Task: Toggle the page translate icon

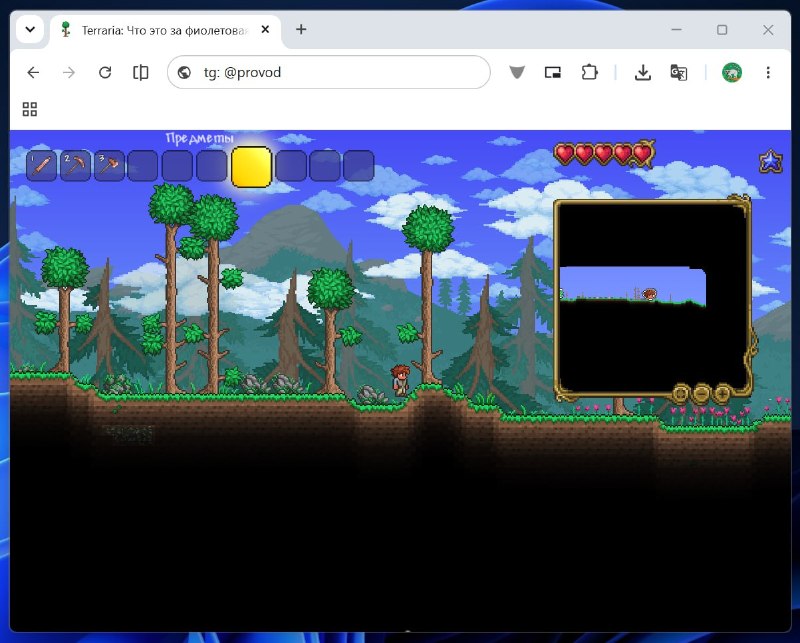Action: (x=679, y=72)
